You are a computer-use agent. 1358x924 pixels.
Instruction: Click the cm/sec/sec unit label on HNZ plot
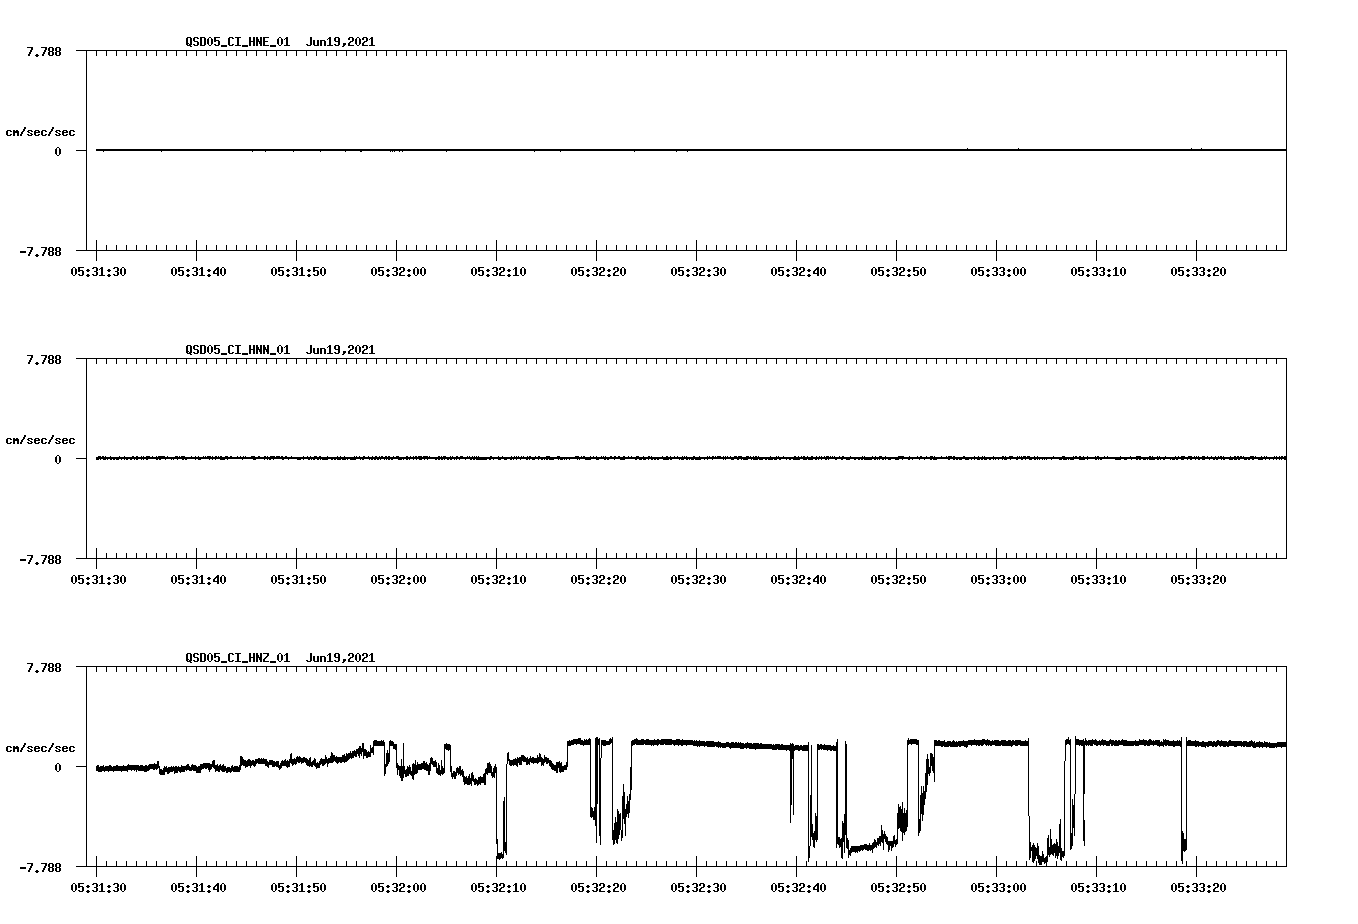tap(40, 748)
